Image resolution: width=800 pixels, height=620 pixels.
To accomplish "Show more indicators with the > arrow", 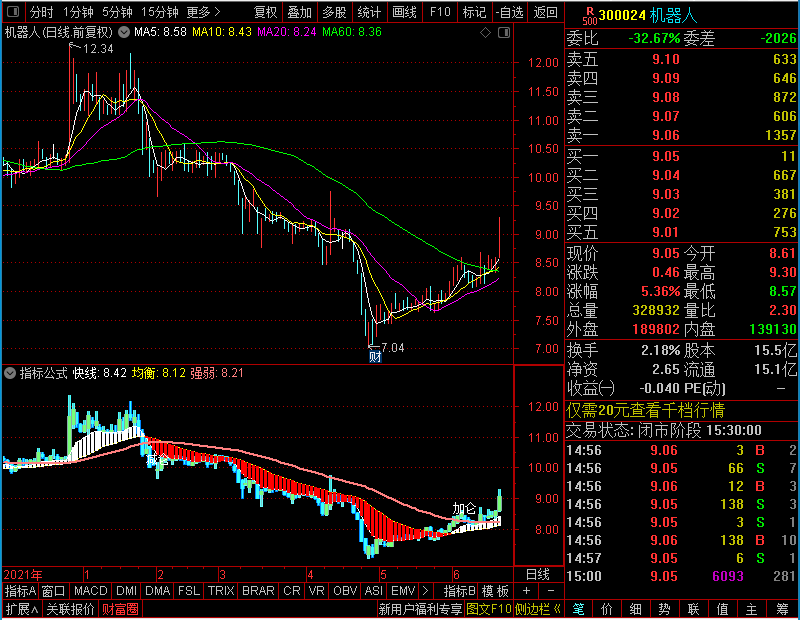I will click(425, 591).
